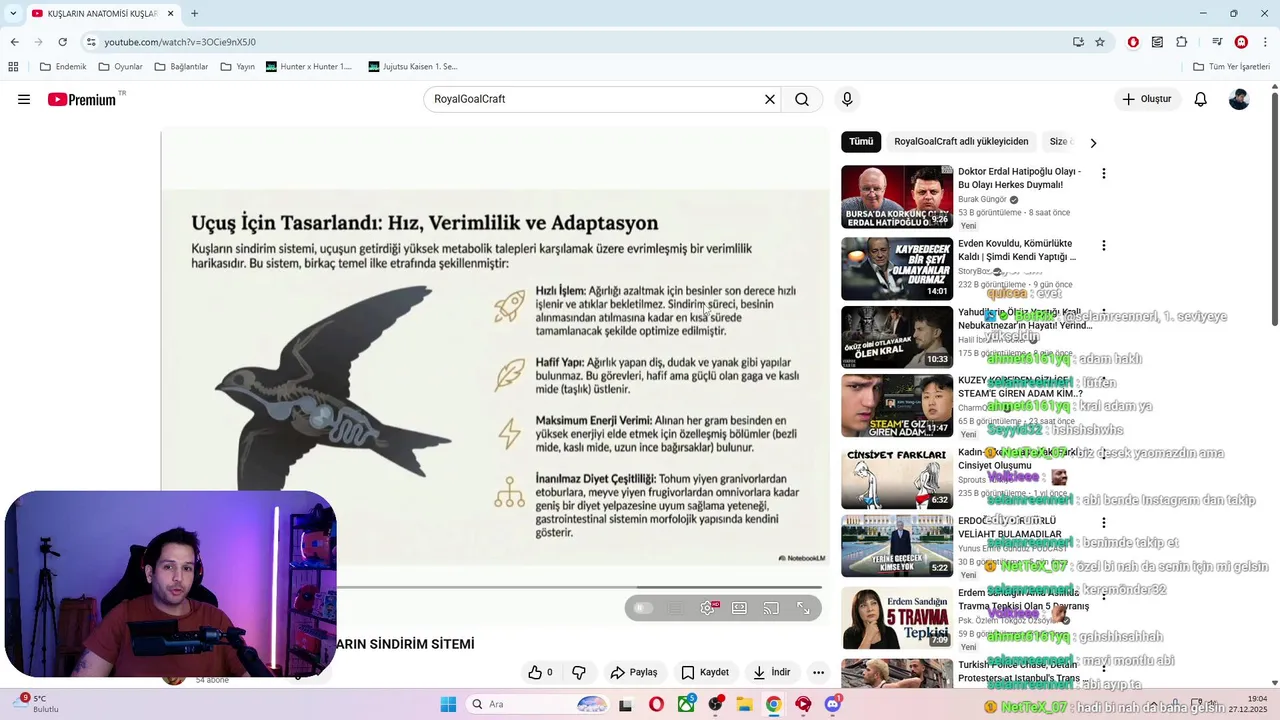
Task: Open Yayın bookmark folder
Action: coord(238,67)
